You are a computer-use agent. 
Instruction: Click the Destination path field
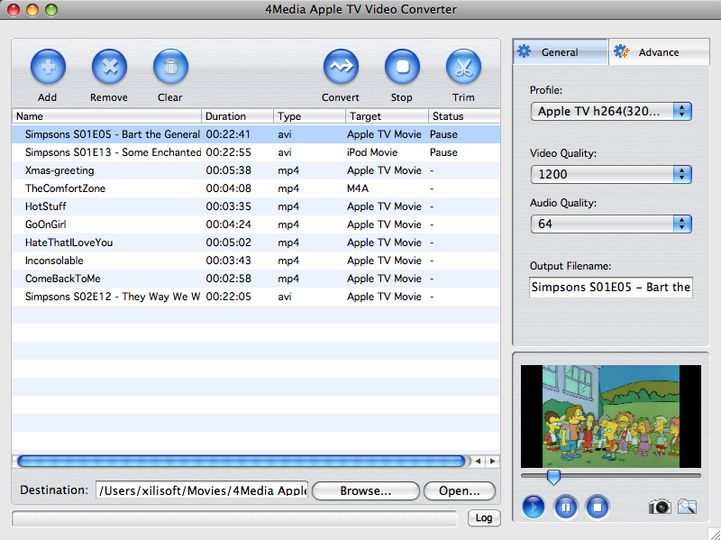point(202,490)
